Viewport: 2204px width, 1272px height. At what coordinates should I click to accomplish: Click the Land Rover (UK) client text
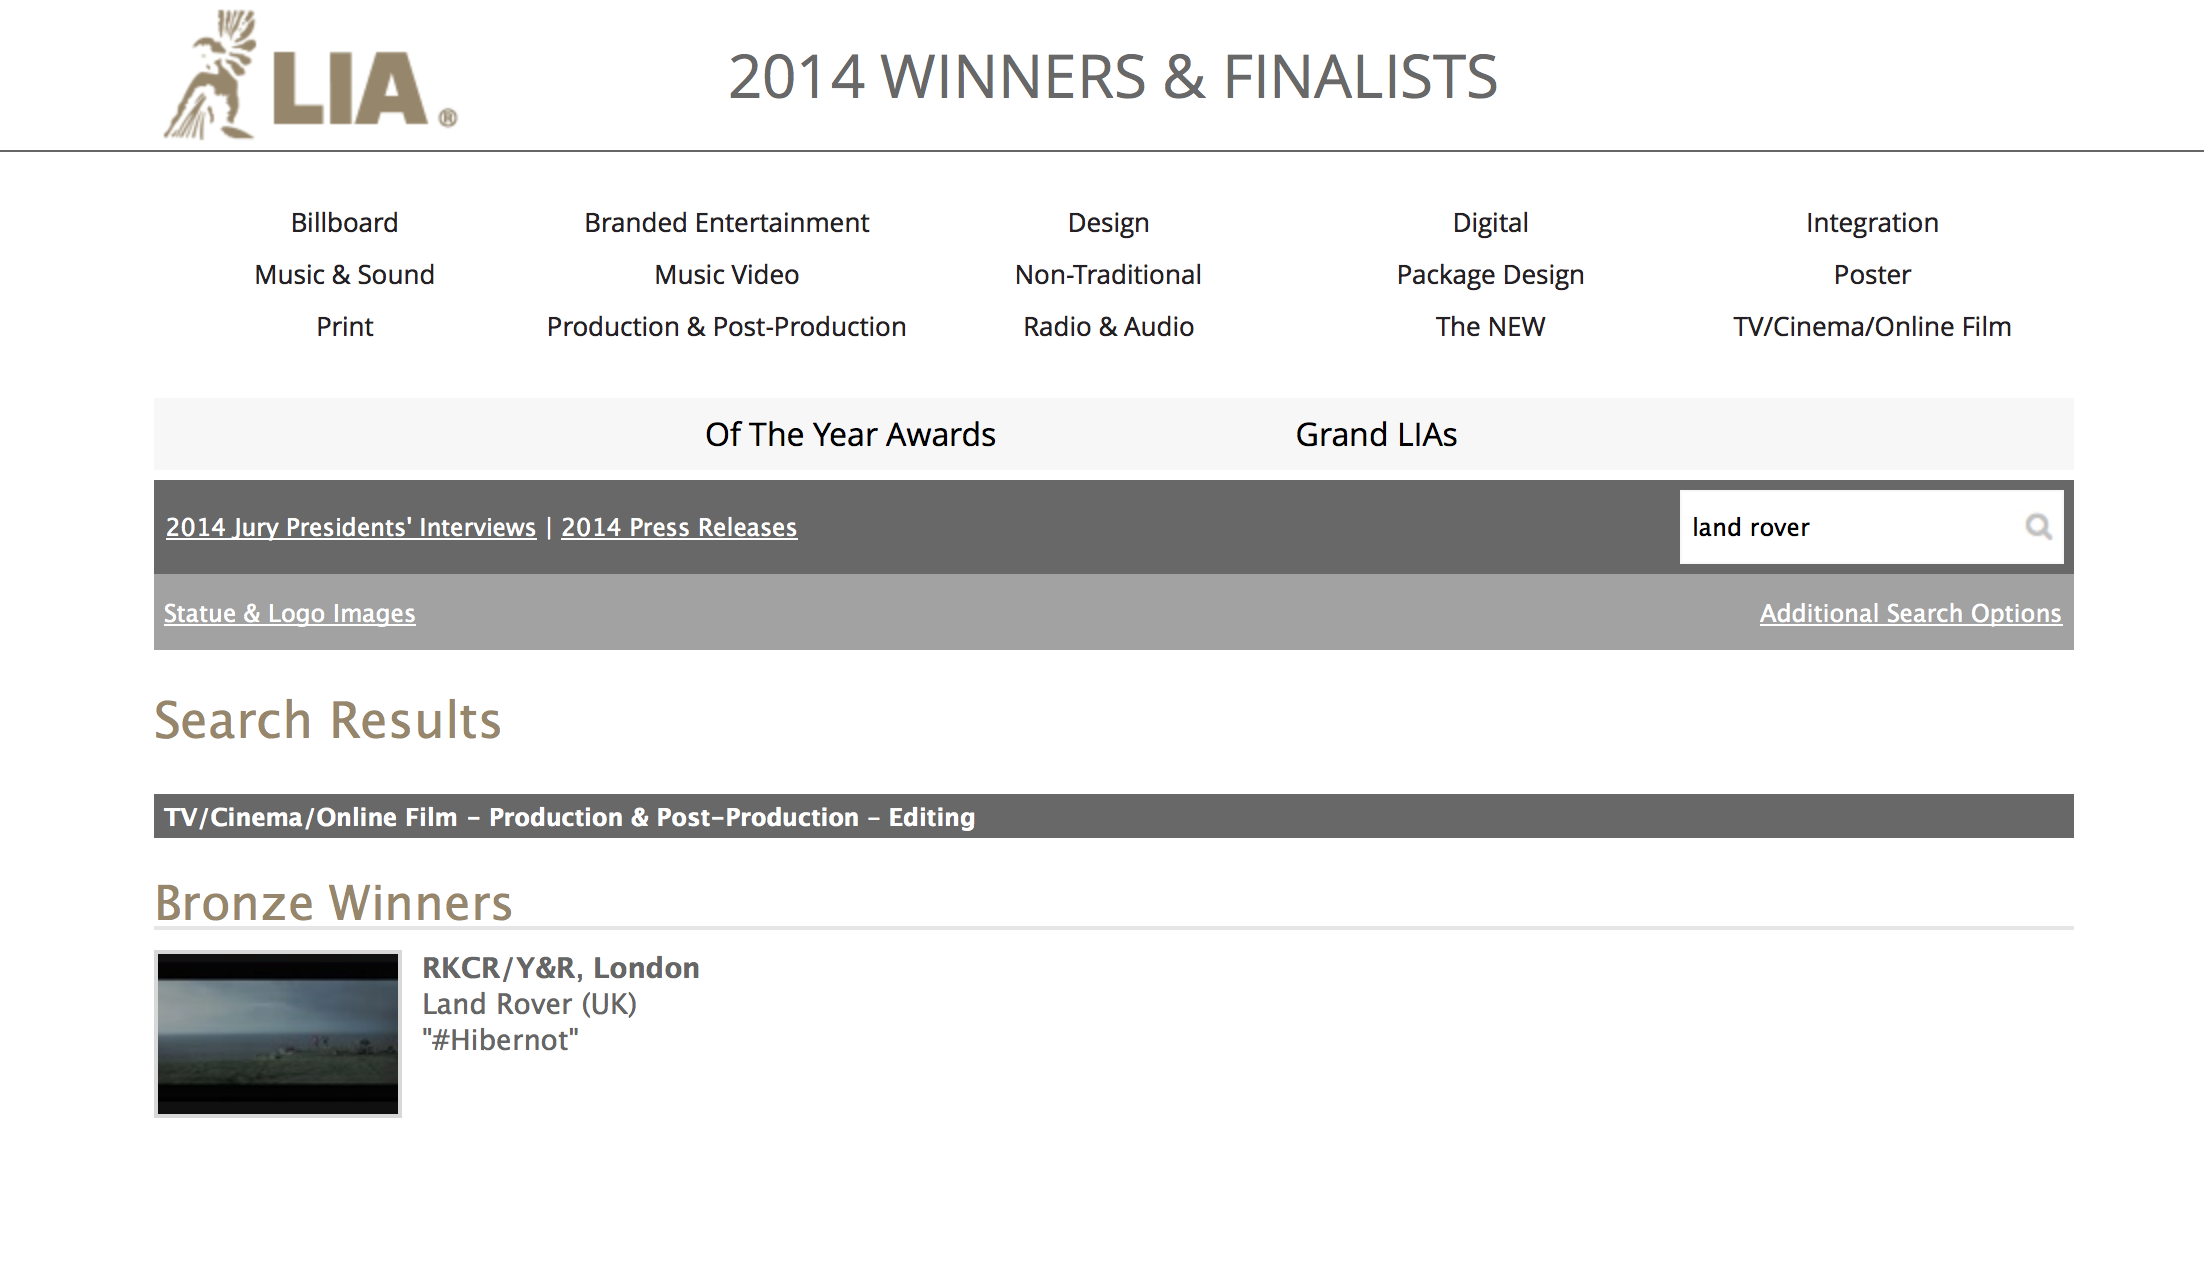click(x=529, y=1004)
